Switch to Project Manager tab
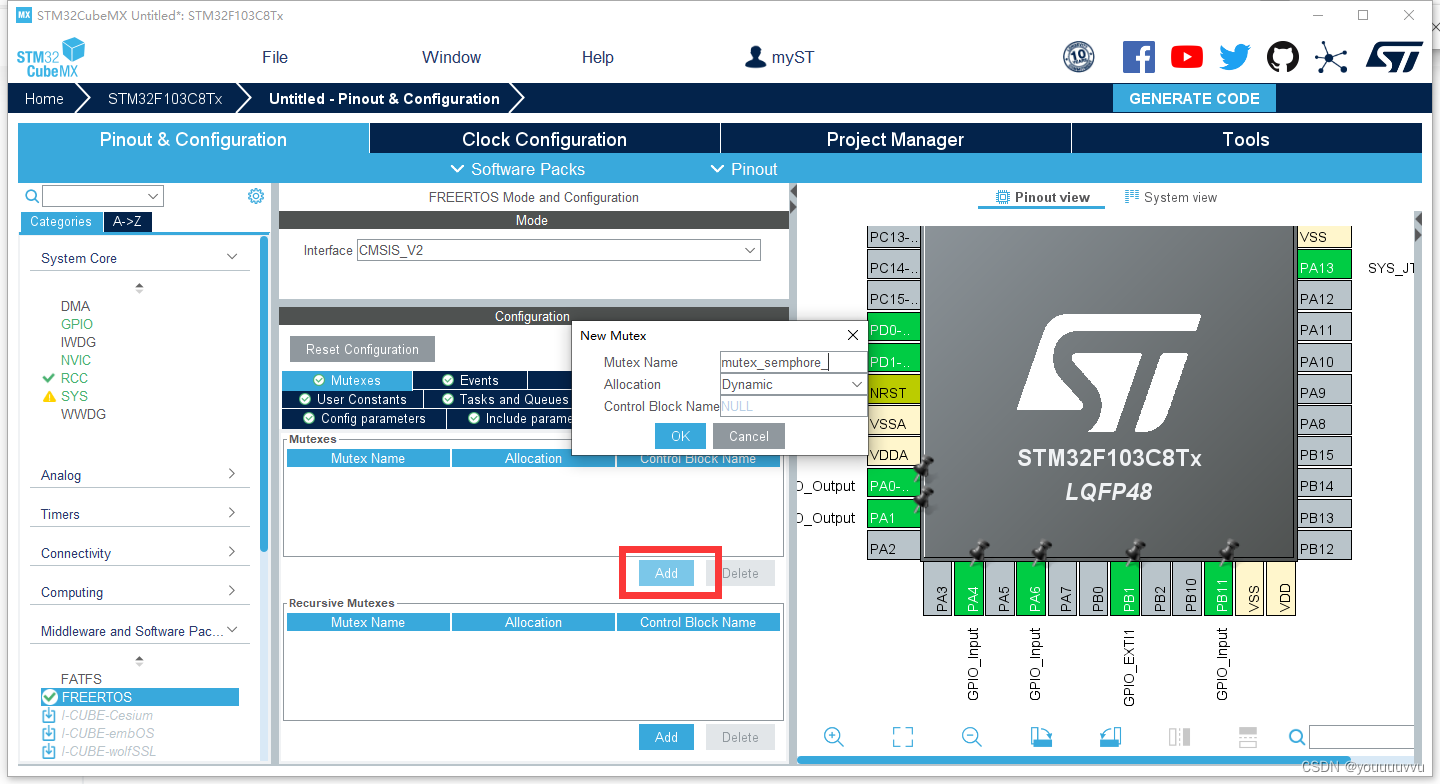 click(895, 139)
